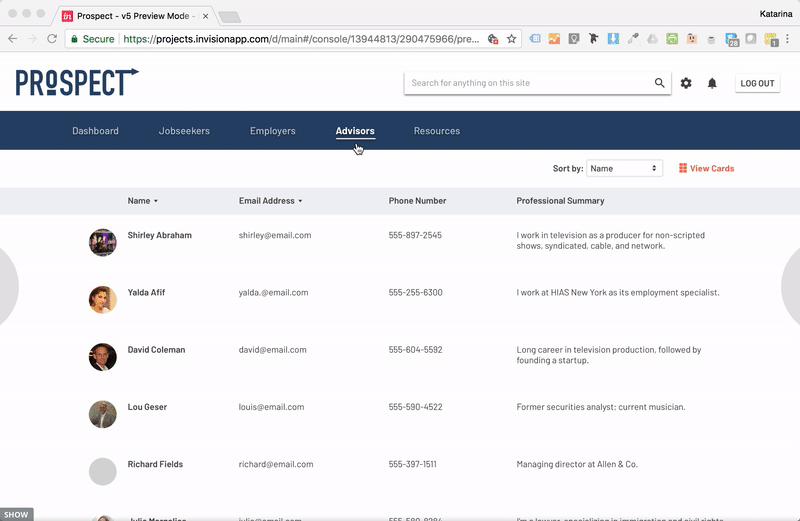The height and width of the screenshot is (521, 800).
Task: Open settings via the gear icon
Action: tap(686, 83)
